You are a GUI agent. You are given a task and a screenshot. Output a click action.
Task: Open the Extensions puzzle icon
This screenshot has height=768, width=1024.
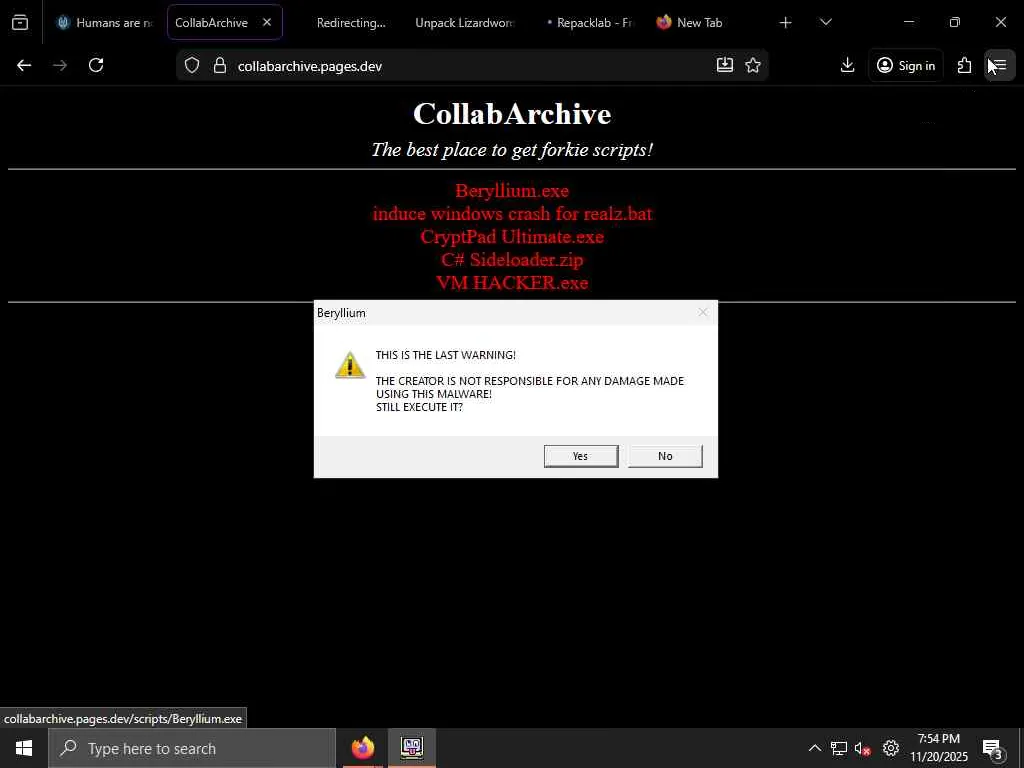click(965, 65)
